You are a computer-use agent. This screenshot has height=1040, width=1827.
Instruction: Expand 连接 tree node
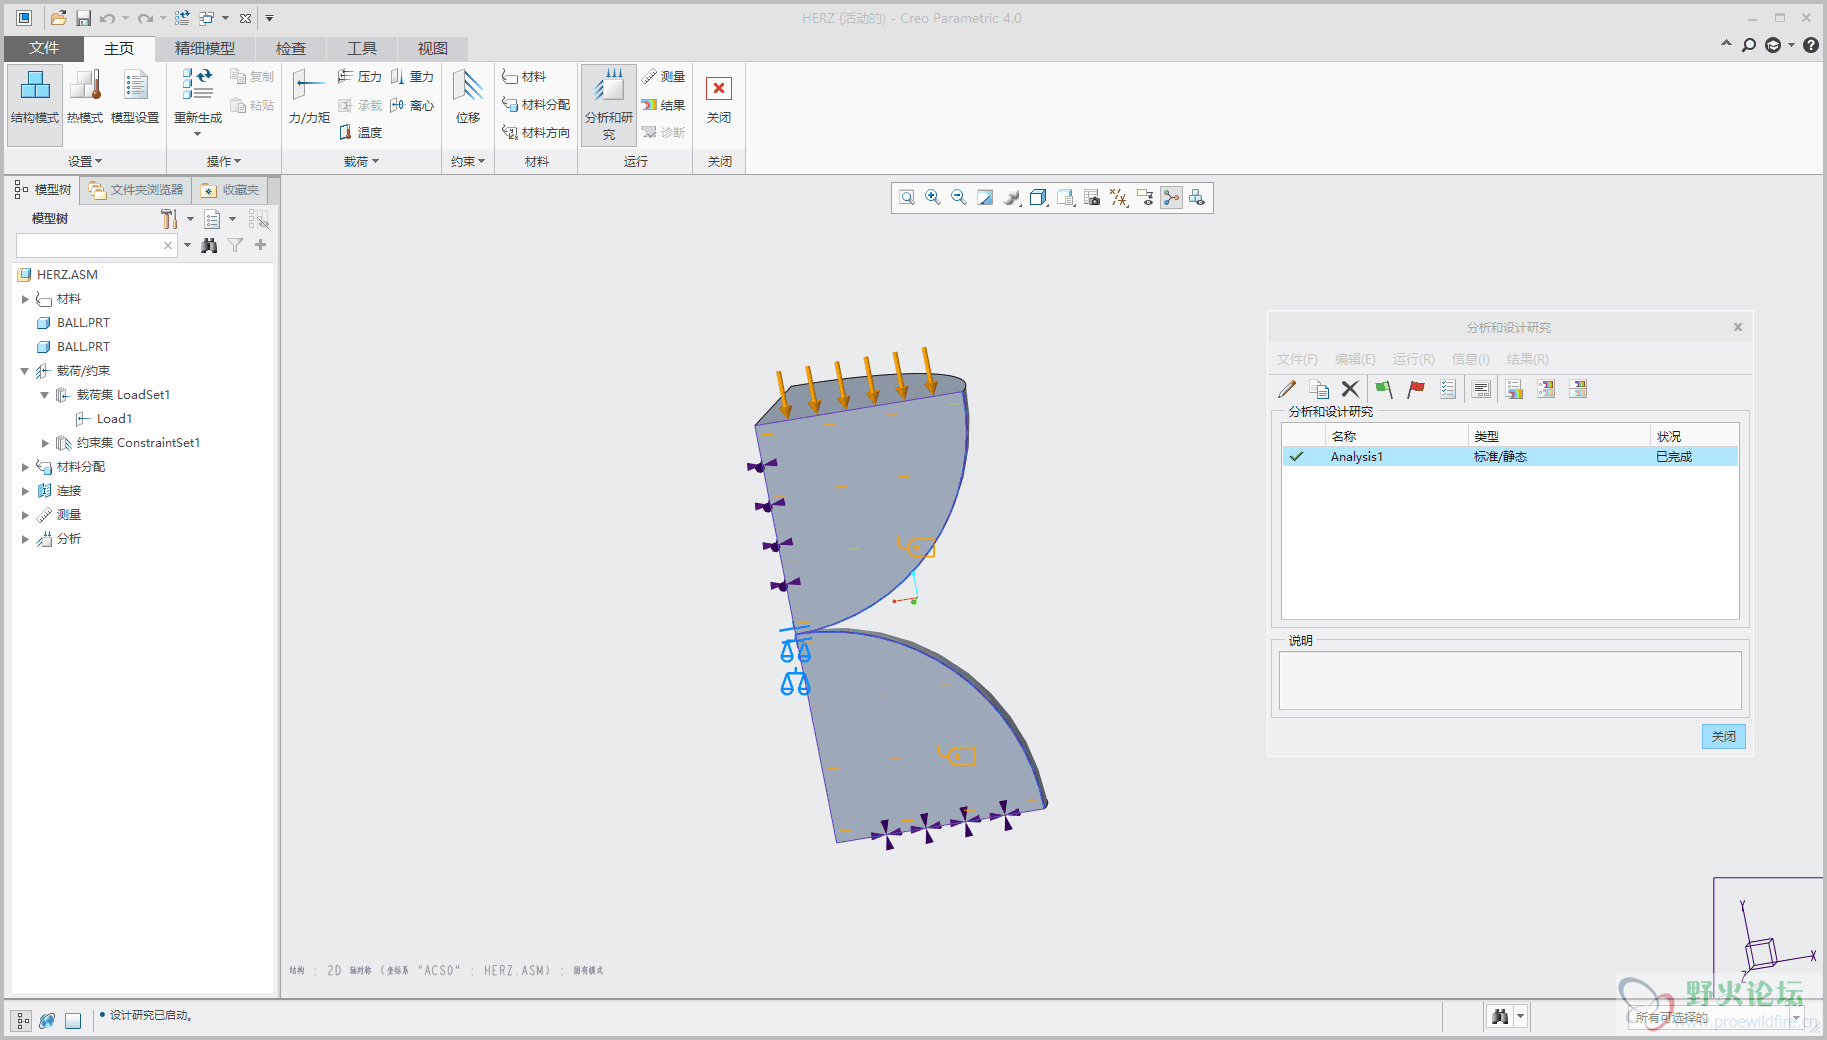point(25,491)
